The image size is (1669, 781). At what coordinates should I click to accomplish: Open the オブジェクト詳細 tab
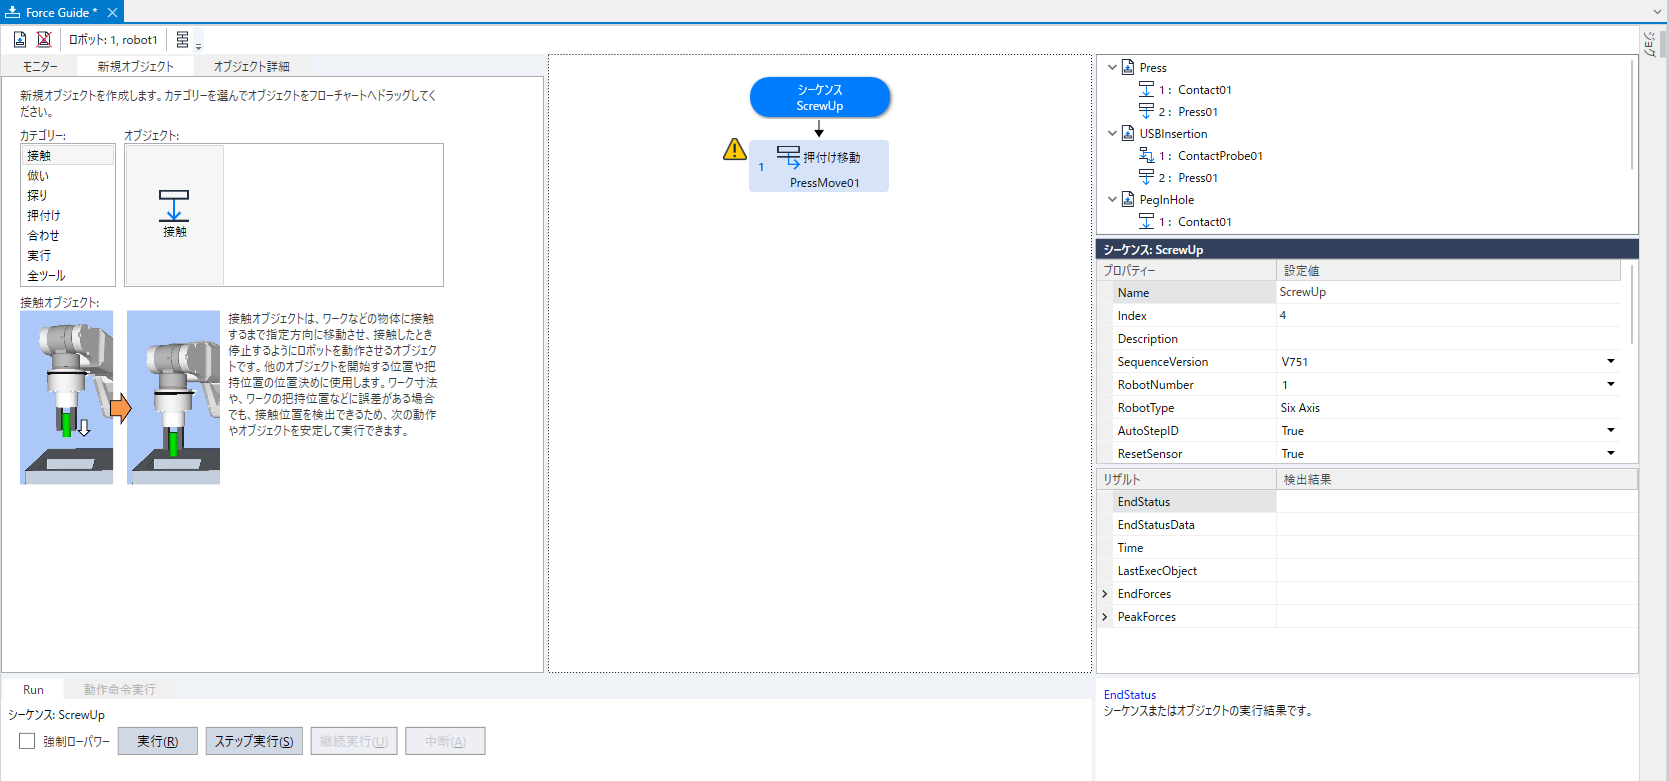[x=251, y=66]
